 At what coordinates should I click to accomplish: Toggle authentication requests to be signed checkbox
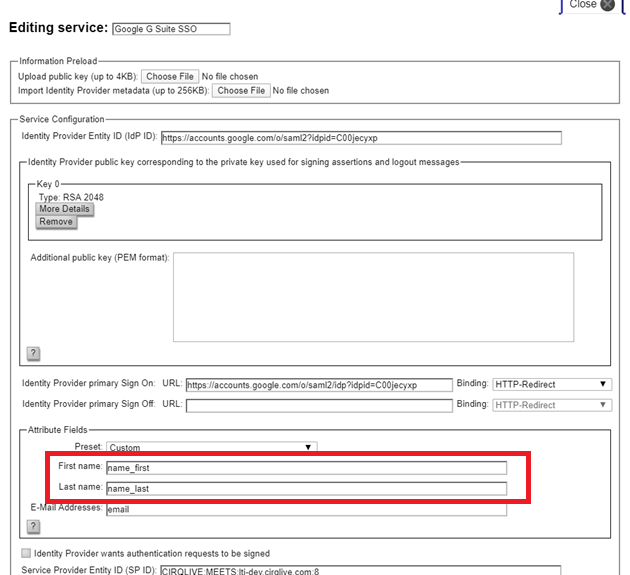(26, 553)
